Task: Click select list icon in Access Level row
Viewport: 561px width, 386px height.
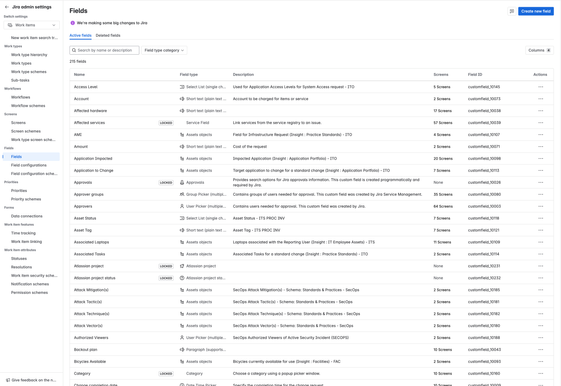Action: click(182, 87)
